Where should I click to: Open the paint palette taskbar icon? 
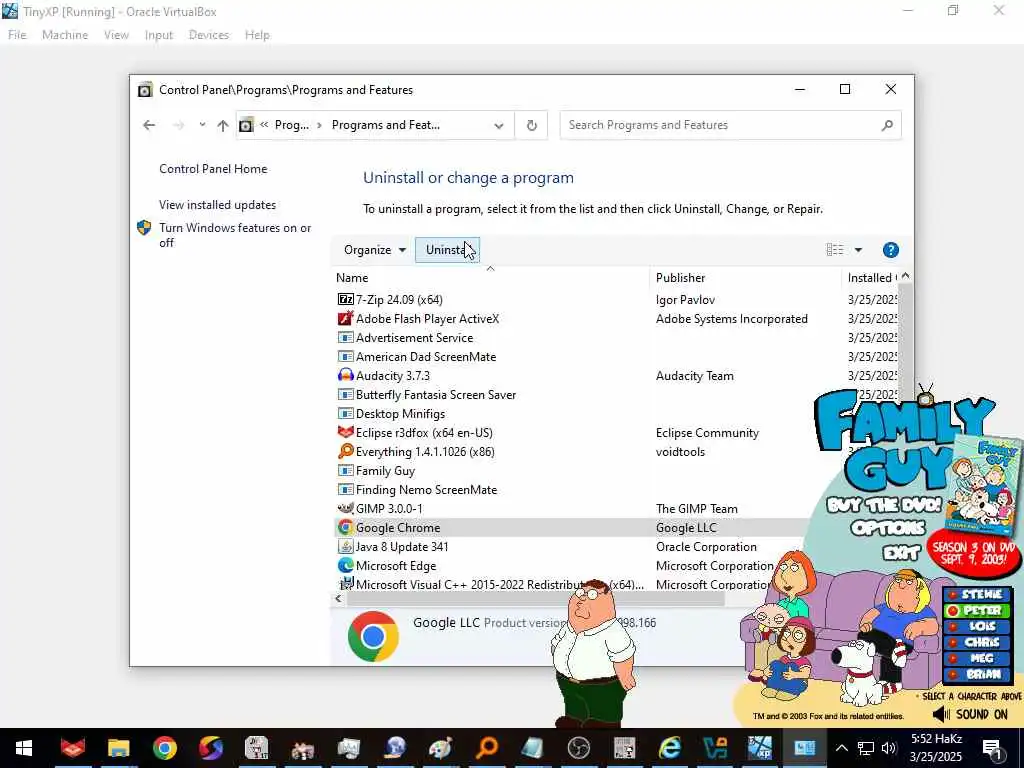[441, 748]
